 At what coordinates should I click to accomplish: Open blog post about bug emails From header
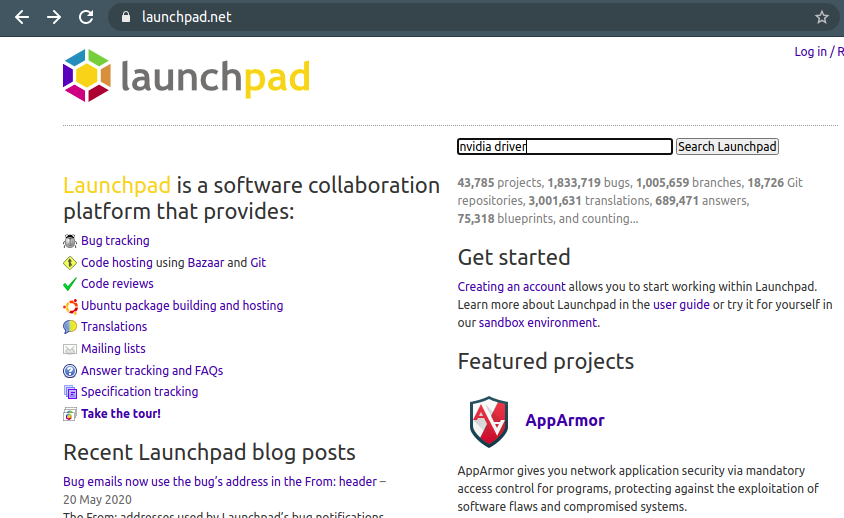pyautogui.click(x=220, y=481)
